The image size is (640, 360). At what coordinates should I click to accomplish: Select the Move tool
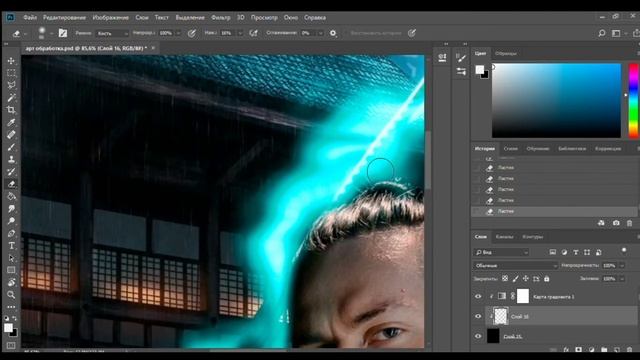(11, 61)
